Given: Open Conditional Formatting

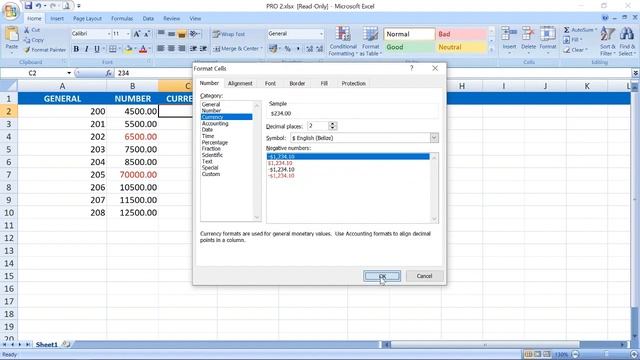Looking at the screenshot, I should click(x=343, y=41).
